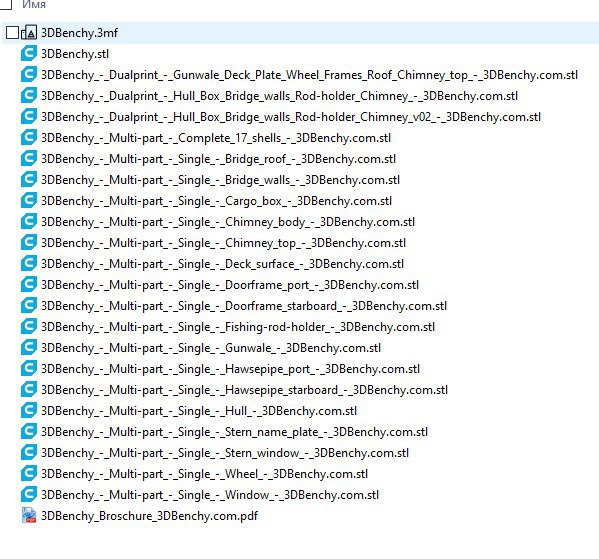This screenshot has height=559, width=599.
Task: Click icon of Single Window file
Action: click(x=29, y=495)
